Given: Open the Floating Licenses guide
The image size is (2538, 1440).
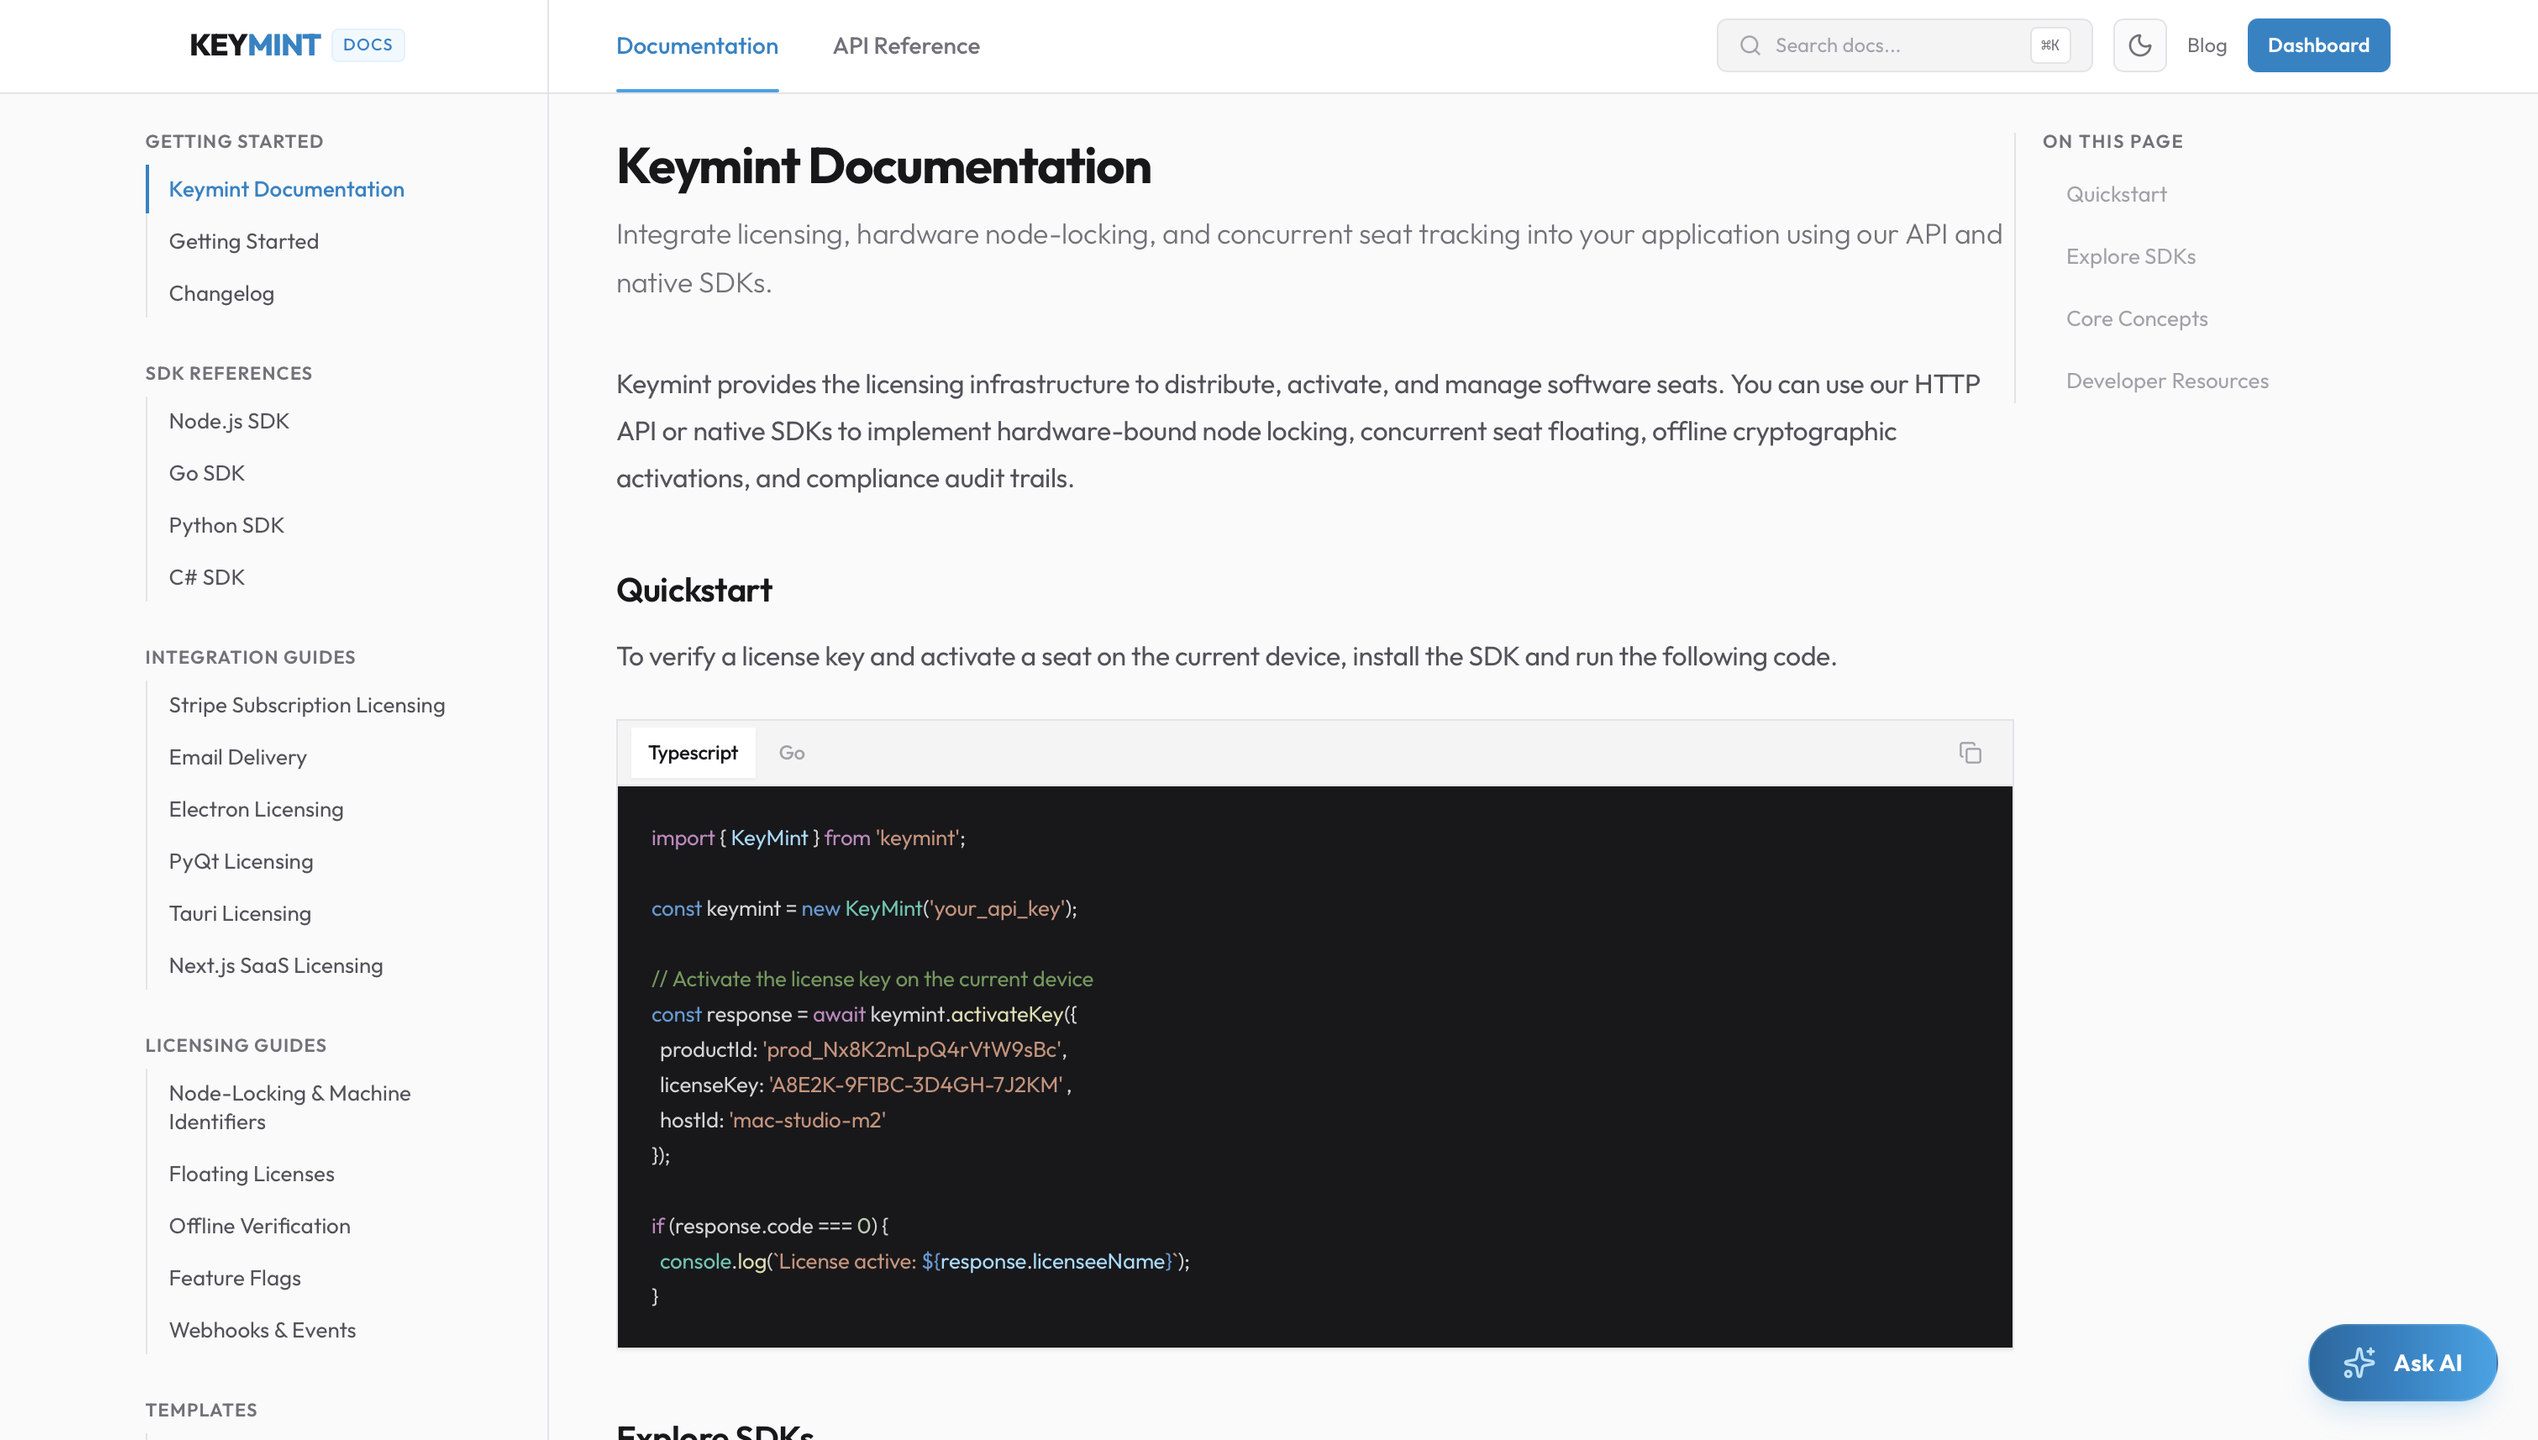Looking at the screenshot, I should pyautogui.click(x=252, y=1173).
